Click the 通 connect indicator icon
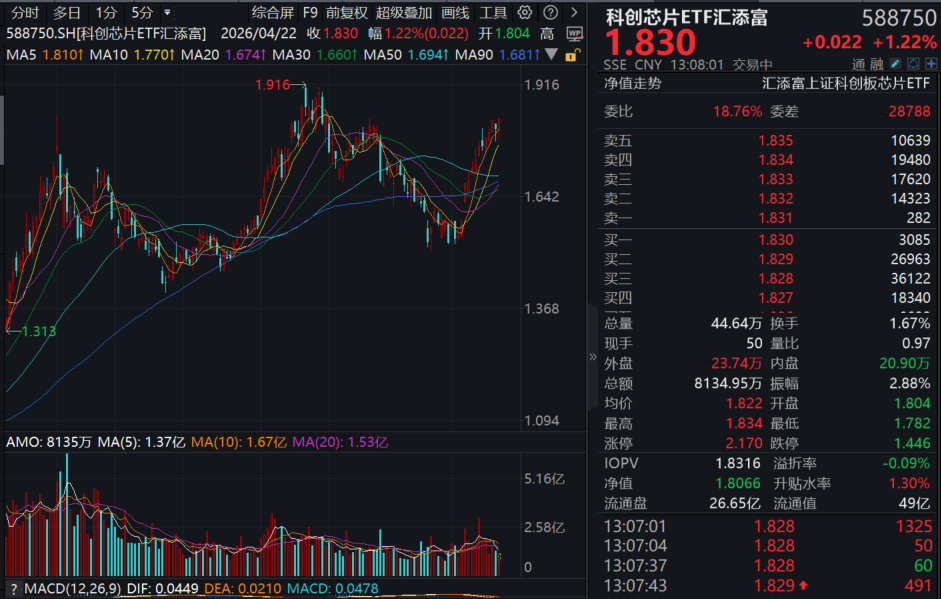Viewport: 941px width, 599px height. [x=858, y=63]
